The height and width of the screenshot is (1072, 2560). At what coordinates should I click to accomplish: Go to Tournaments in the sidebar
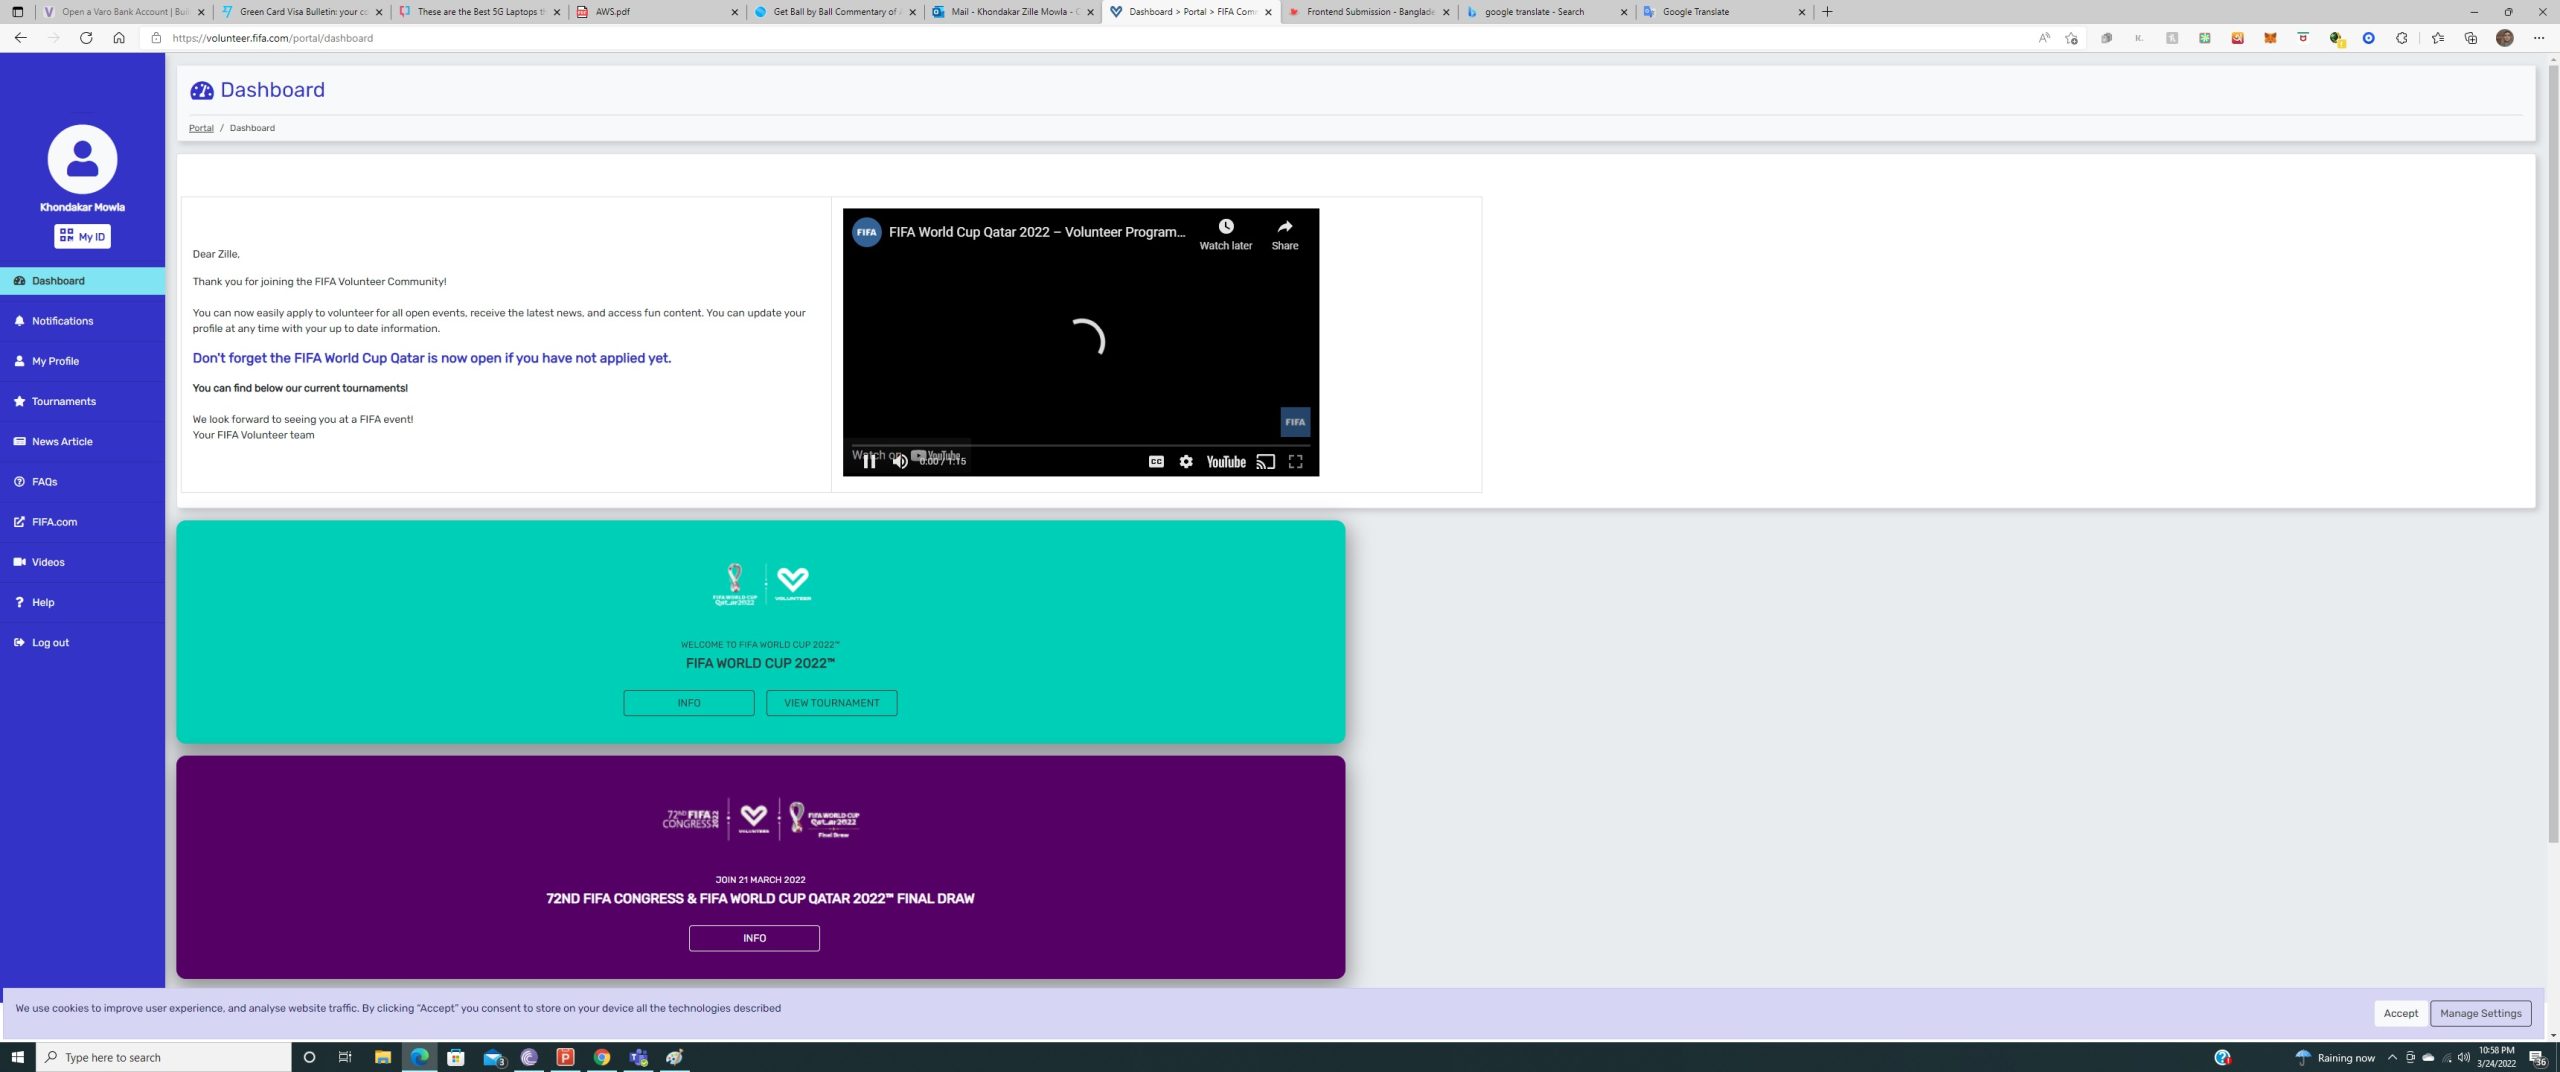coord(63,401)
